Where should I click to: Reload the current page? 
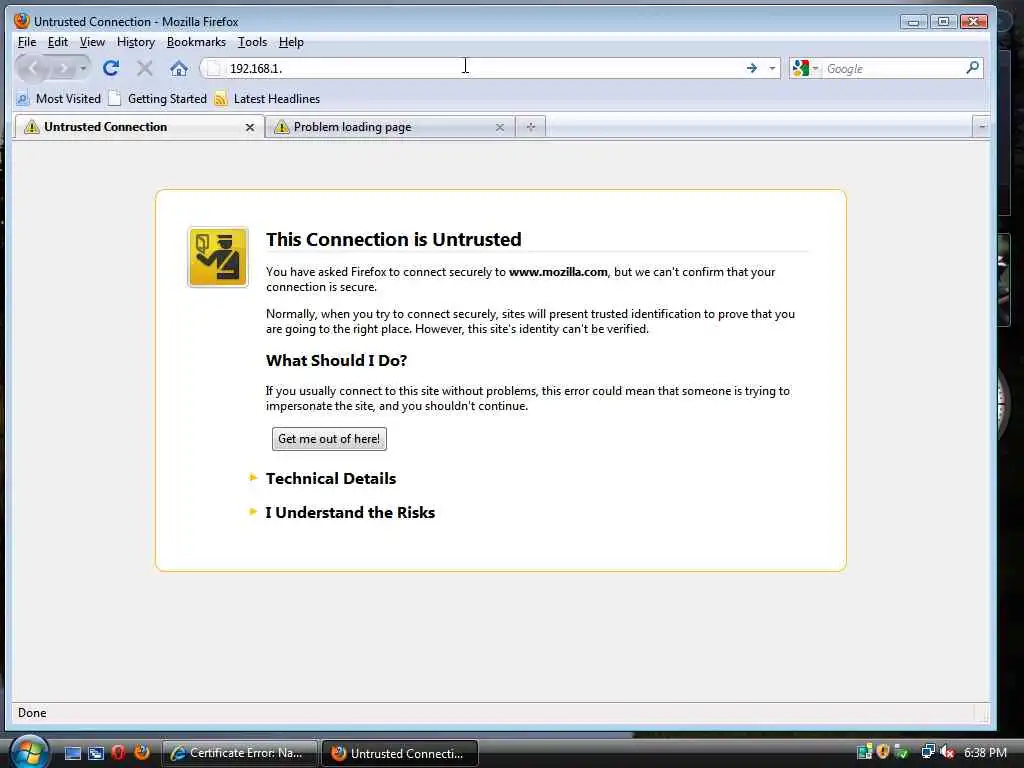coord(111,68)
